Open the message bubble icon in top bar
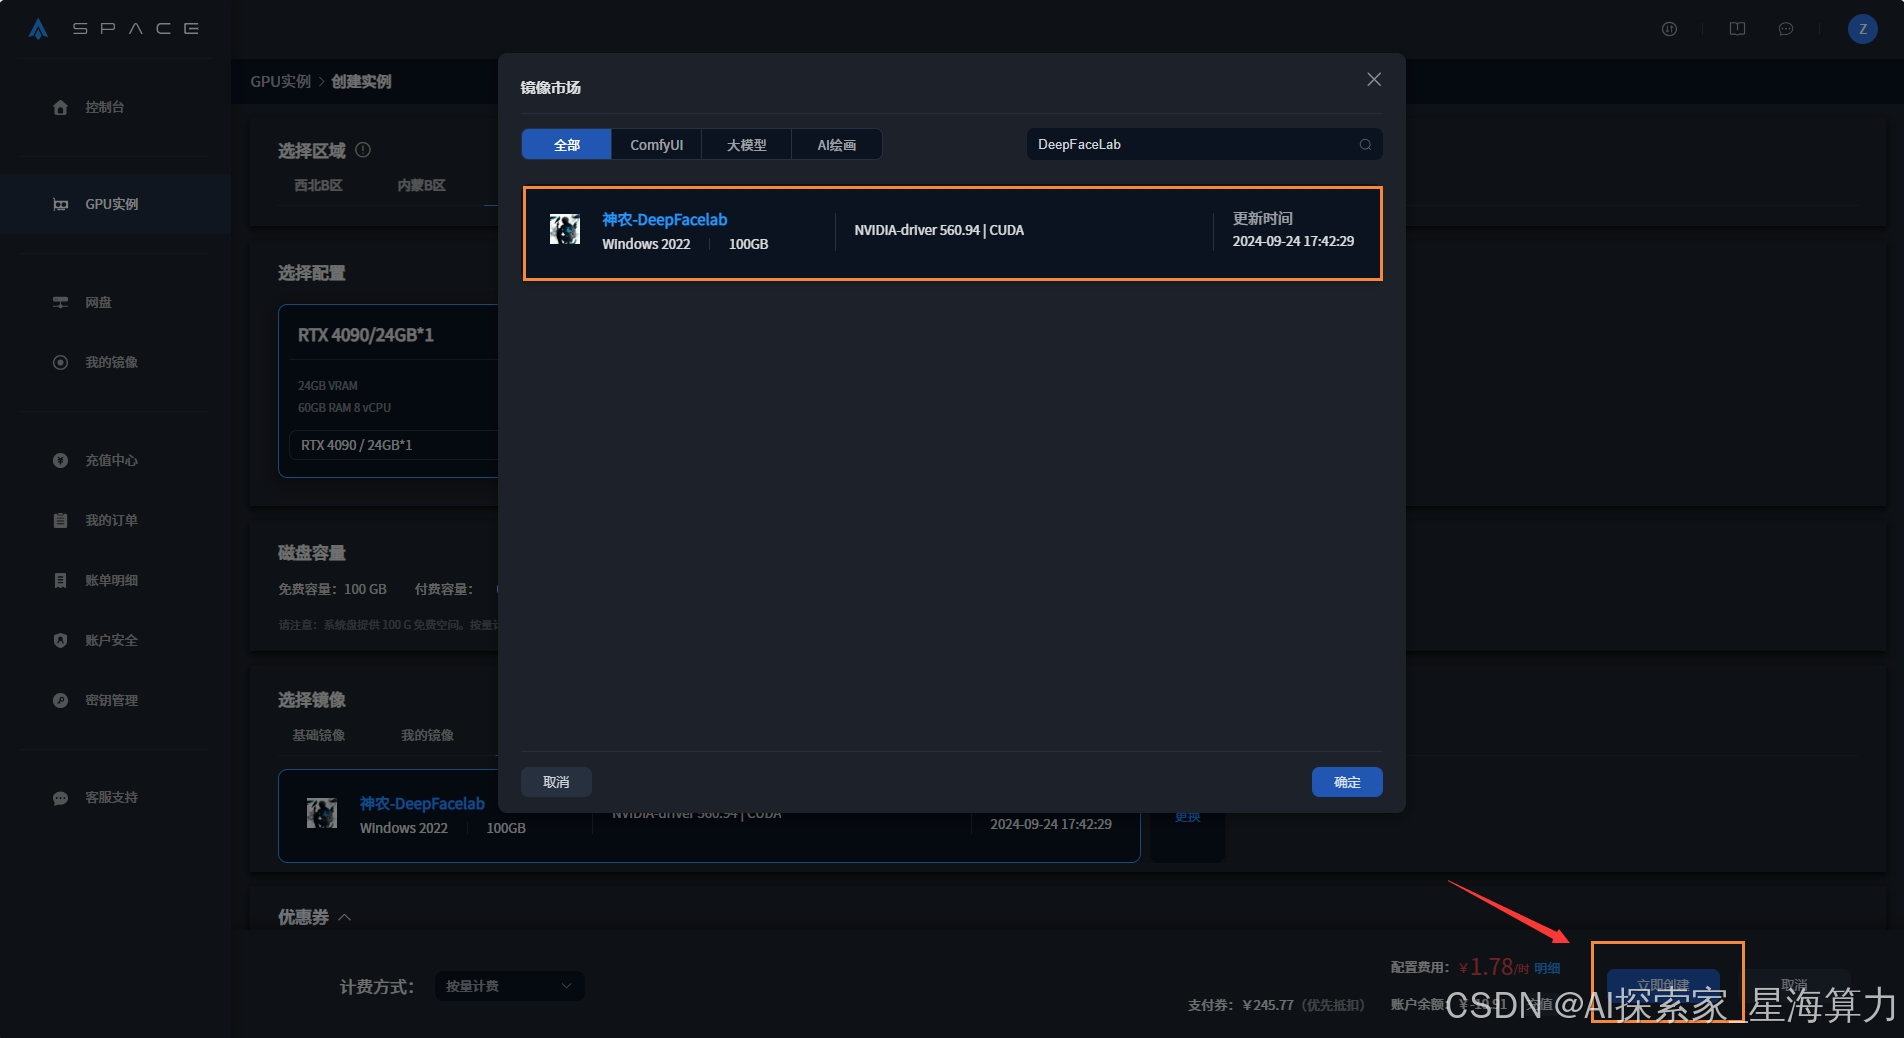 (1786, 29)
